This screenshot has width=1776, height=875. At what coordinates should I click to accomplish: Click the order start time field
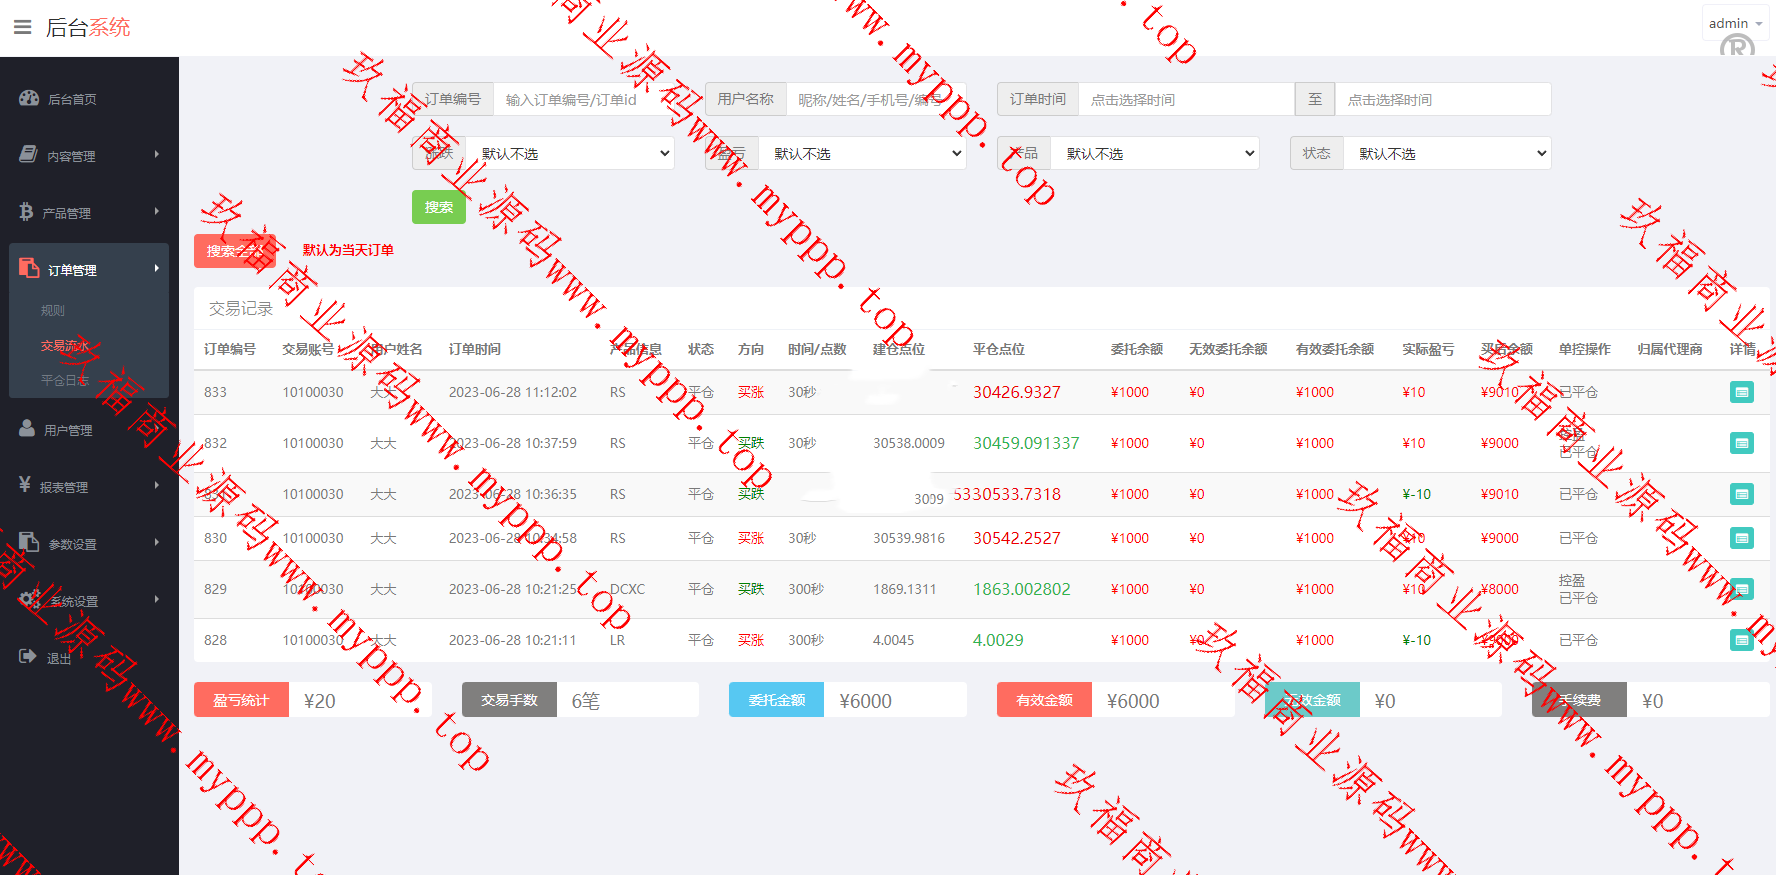pyautogui.click(x=1185, y=99)
